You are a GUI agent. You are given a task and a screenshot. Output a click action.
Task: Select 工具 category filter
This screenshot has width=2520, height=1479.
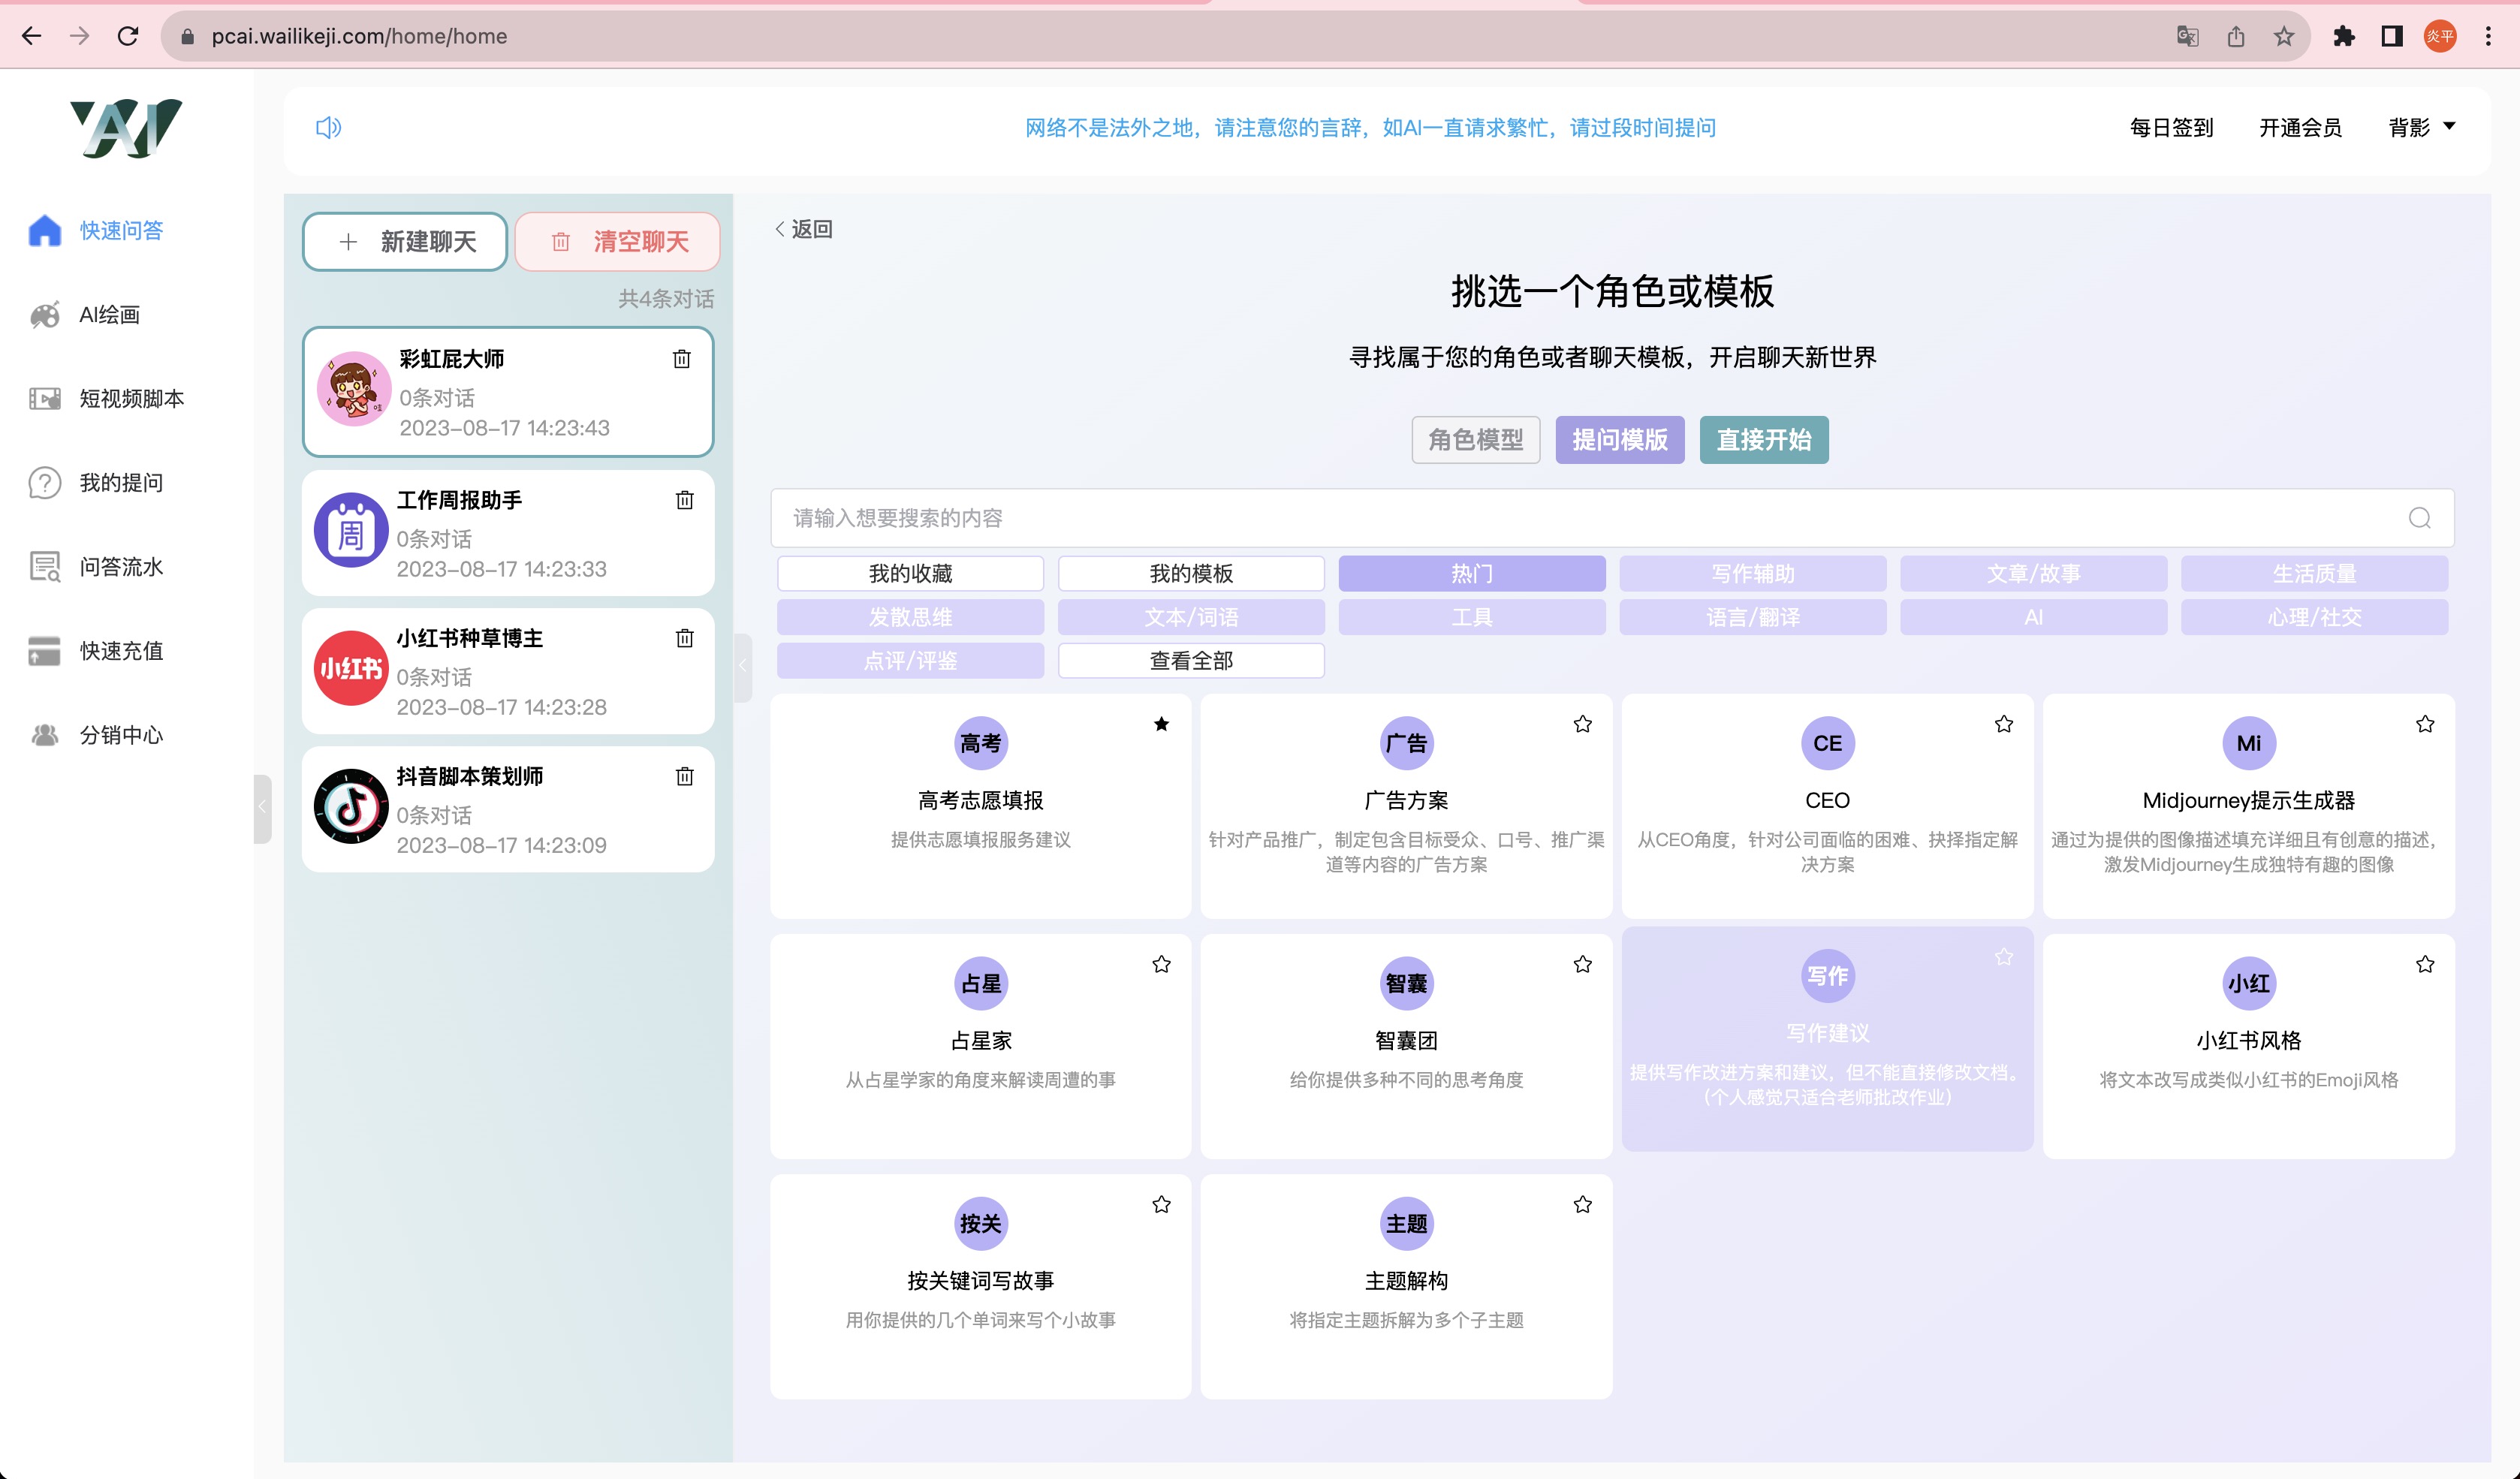point(1472,618)
